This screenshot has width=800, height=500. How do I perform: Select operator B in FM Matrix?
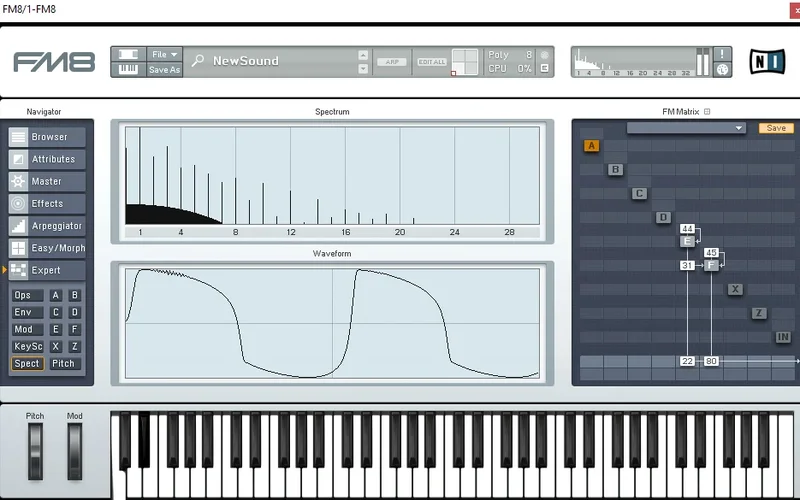coord(615,169)
